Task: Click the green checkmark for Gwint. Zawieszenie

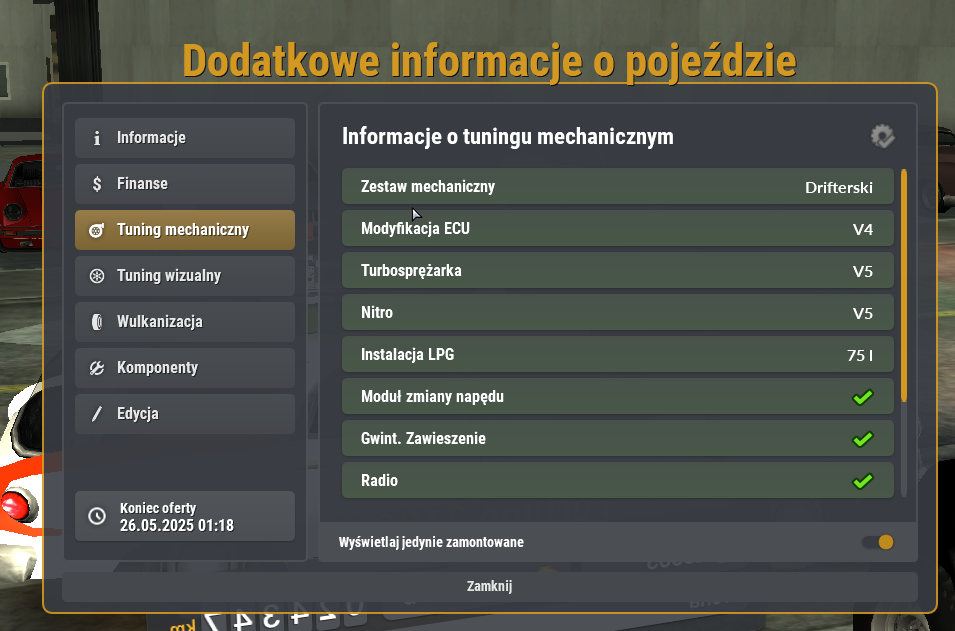Action: click(x=863, y=439)
